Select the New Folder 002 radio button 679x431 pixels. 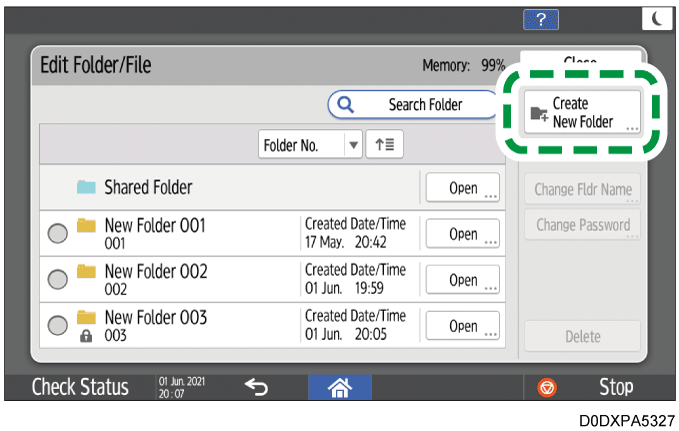[x=58, y=279]
